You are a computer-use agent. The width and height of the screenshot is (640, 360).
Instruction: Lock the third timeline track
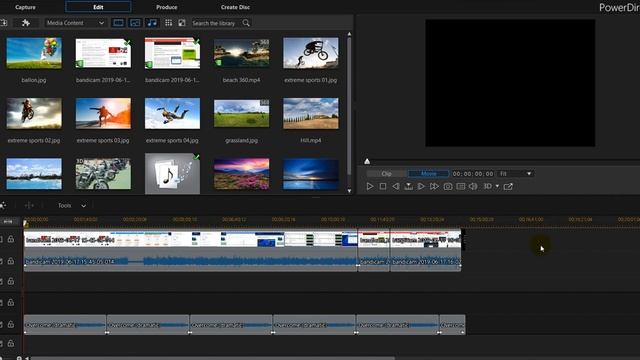point(11,282)
